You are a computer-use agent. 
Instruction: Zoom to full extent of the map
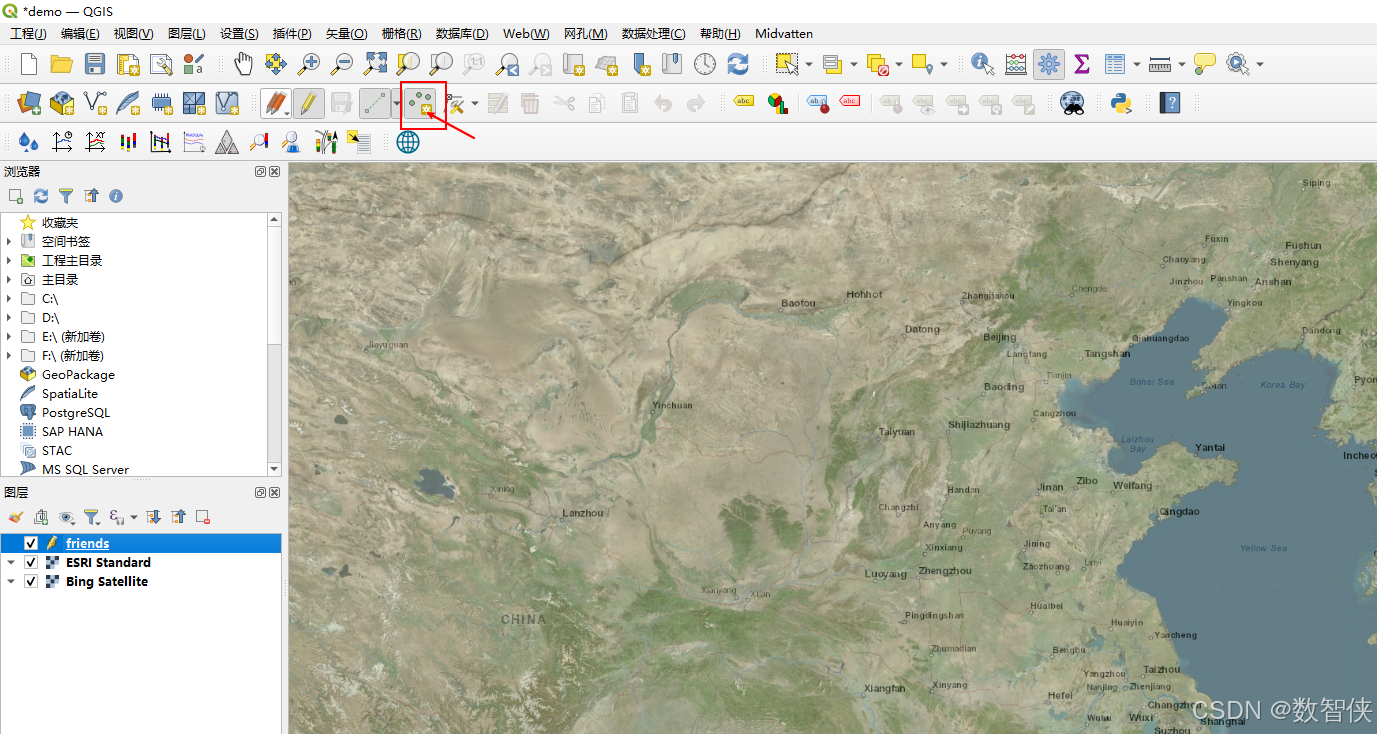tap(375, 64)
